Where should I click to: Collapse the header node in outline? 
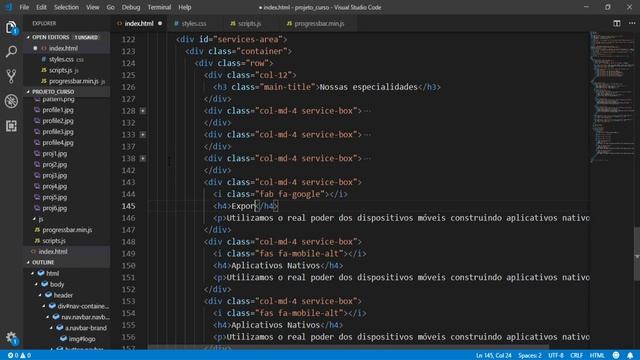[40, 295]
